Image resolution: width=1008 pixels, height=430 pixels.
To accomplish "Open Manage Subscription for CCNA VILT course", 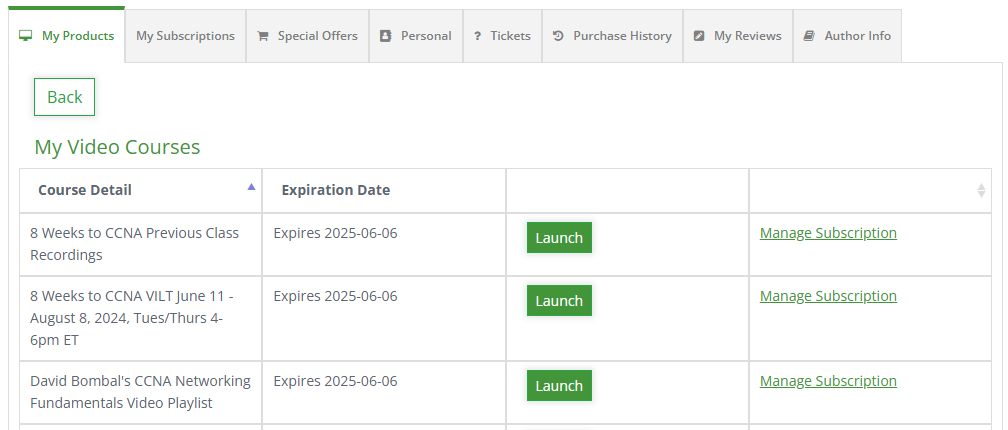I will click(x=828, y=296).
